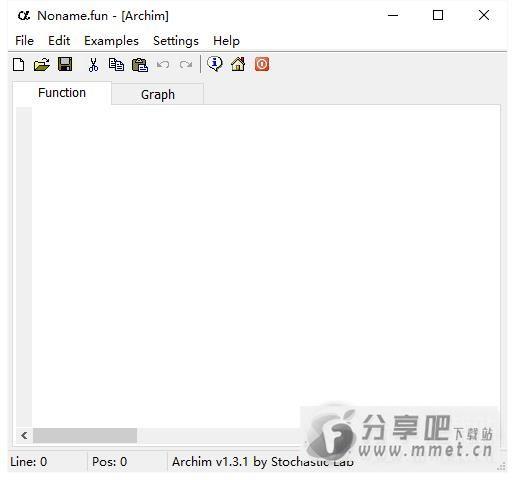Open a file using folder icon
Image resolution: width=515 pixels, height=480 pixels.
tap(42, 64)
